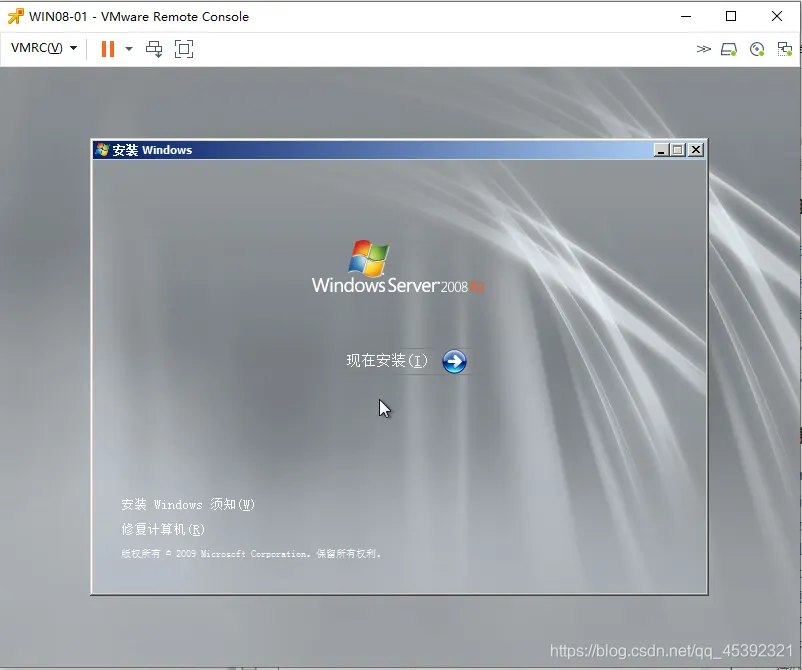Close the VMware Remote Console window
The image size is (802, 670).
776,16
